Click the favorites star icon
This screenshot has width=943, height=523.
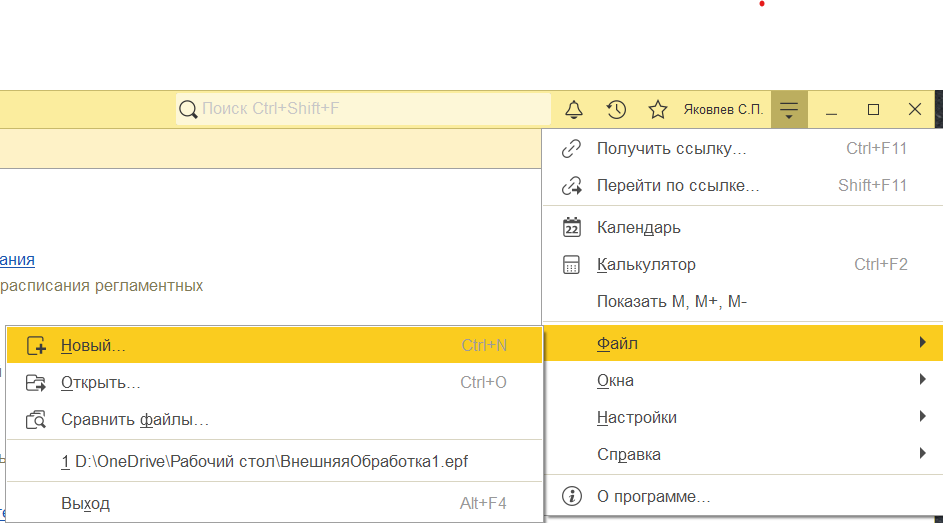[657, 109]
